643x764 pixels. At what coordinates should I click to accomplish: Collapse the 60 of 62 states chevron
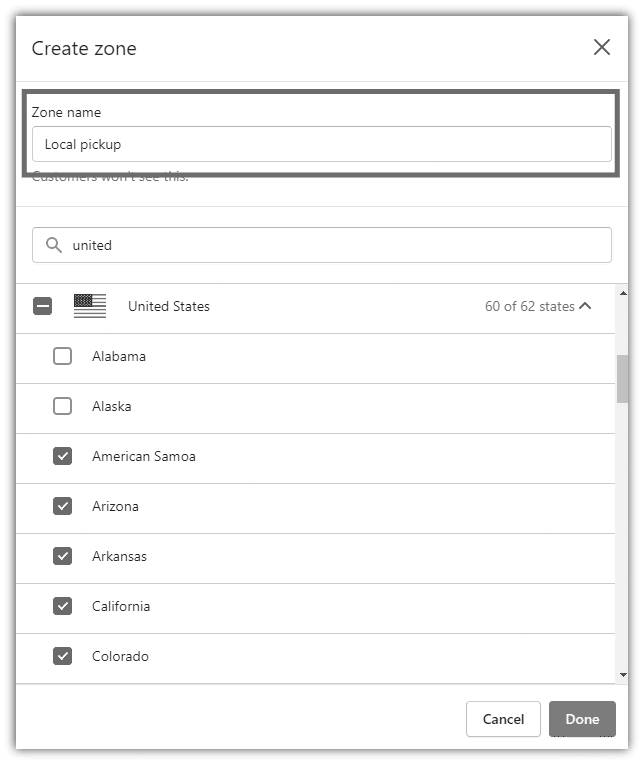(x=586, y=306)
